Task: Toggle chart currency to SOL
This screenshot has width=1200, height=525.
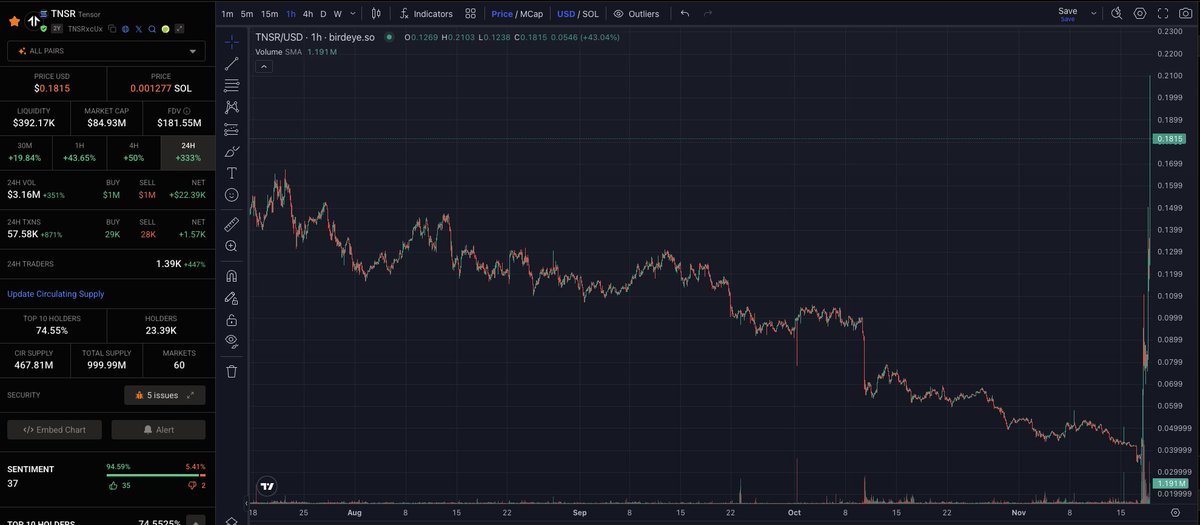Action: (590, 14)
